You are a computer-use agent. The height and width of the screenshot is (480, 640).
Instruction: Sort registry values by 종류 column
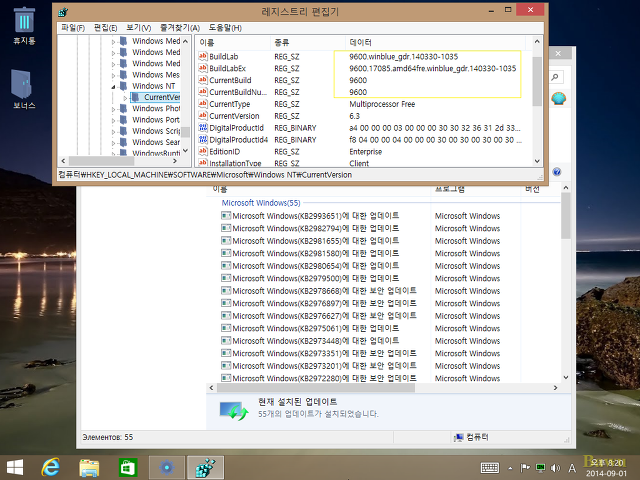[308, 42]
